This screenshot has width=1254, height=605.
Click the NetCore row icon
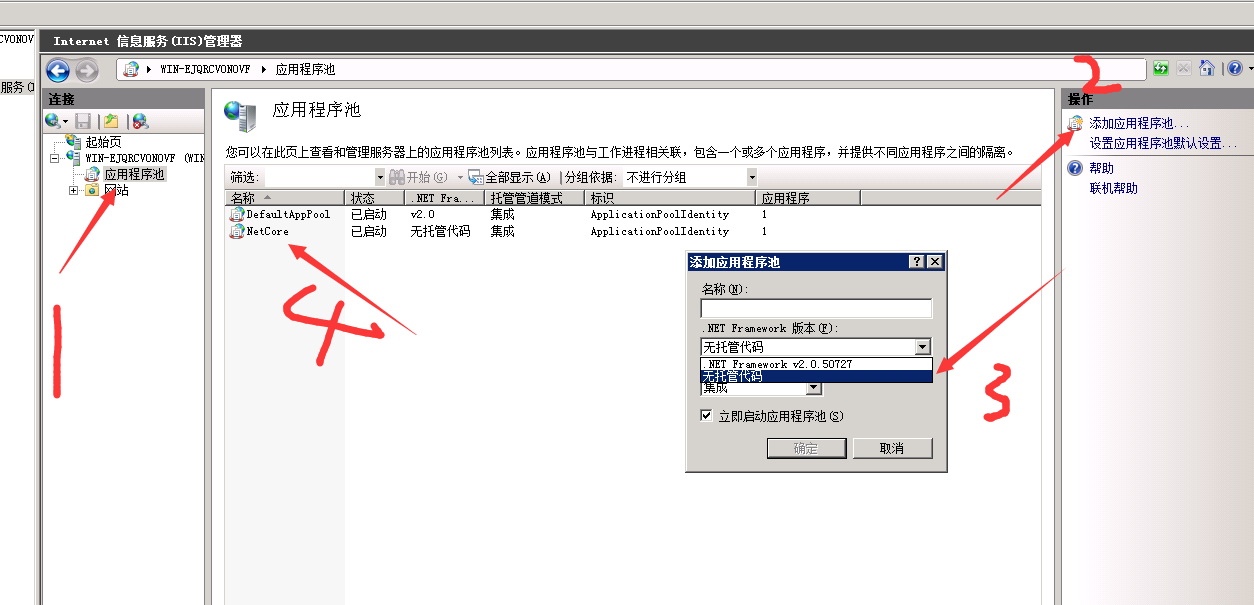[237, 231]
